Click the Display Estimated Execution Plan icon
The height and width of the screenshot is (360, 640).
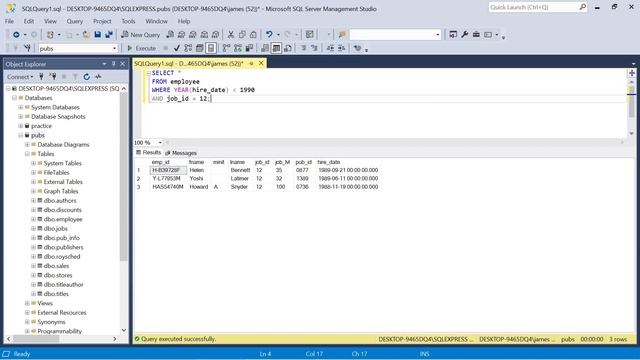(x=188, y=48)
